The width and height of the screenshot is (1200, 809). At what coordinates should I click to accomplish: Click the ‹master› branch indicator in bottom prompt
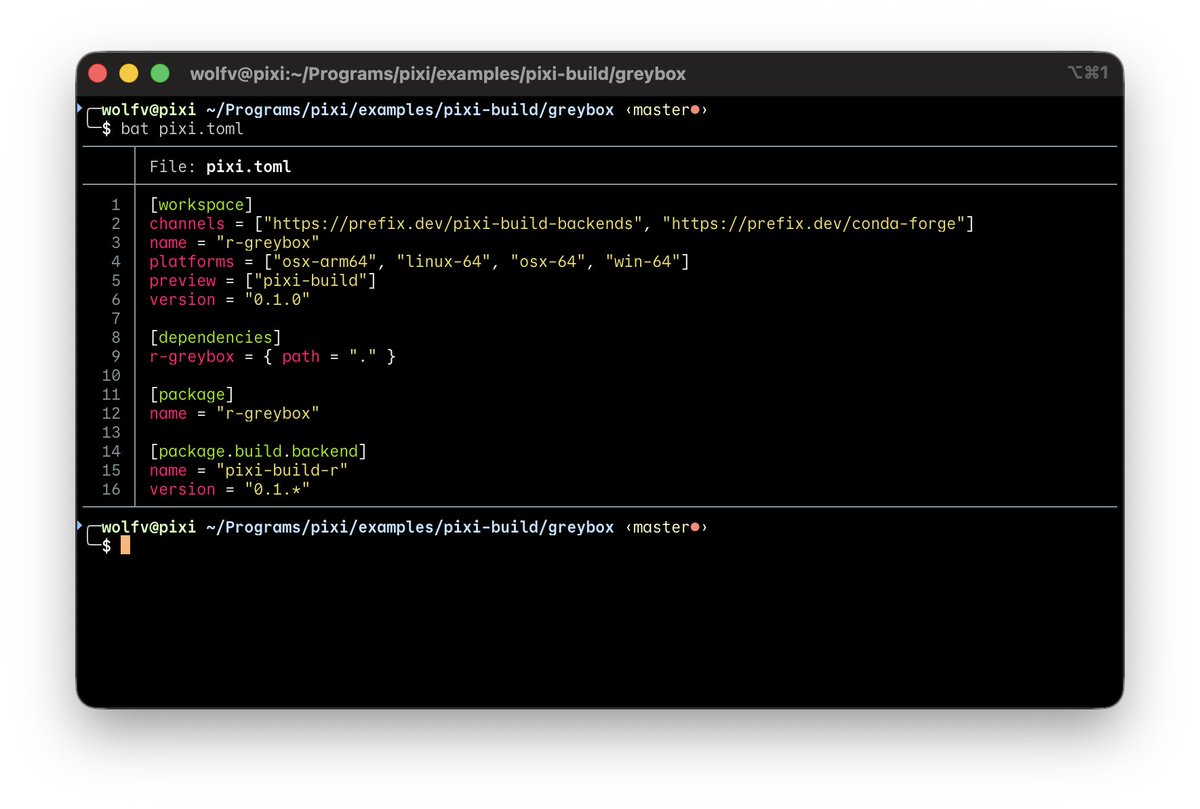666,527
